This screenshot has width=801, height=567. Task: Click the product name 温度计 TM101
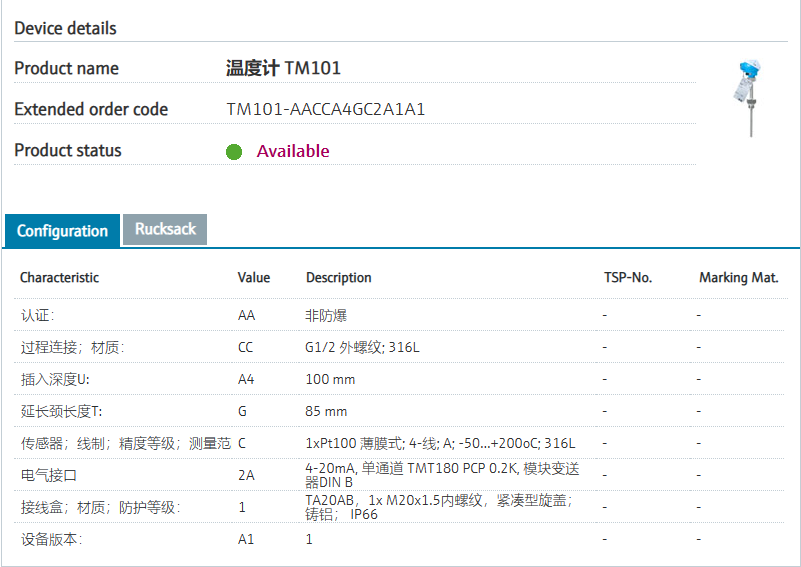point(284,68)
